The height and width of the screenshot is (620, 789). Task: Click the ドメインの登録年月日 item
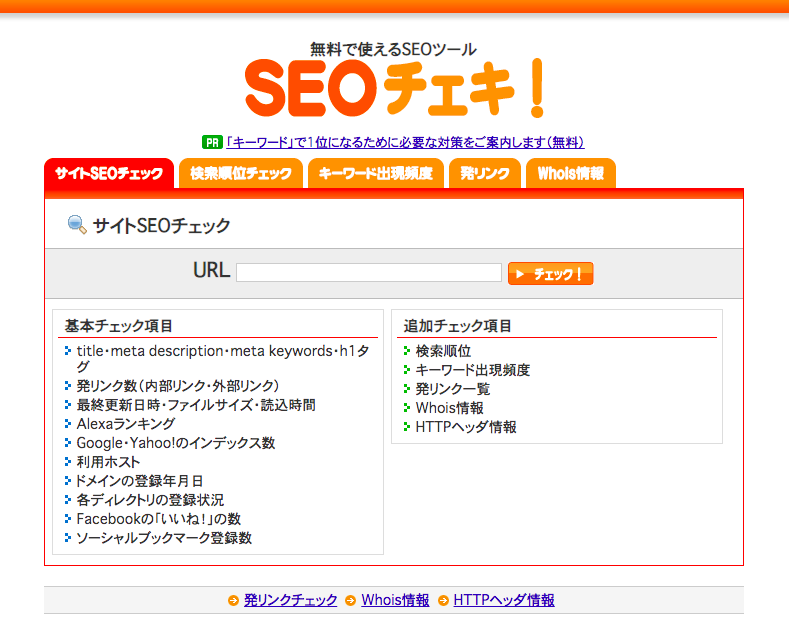(x=139, y=481)
